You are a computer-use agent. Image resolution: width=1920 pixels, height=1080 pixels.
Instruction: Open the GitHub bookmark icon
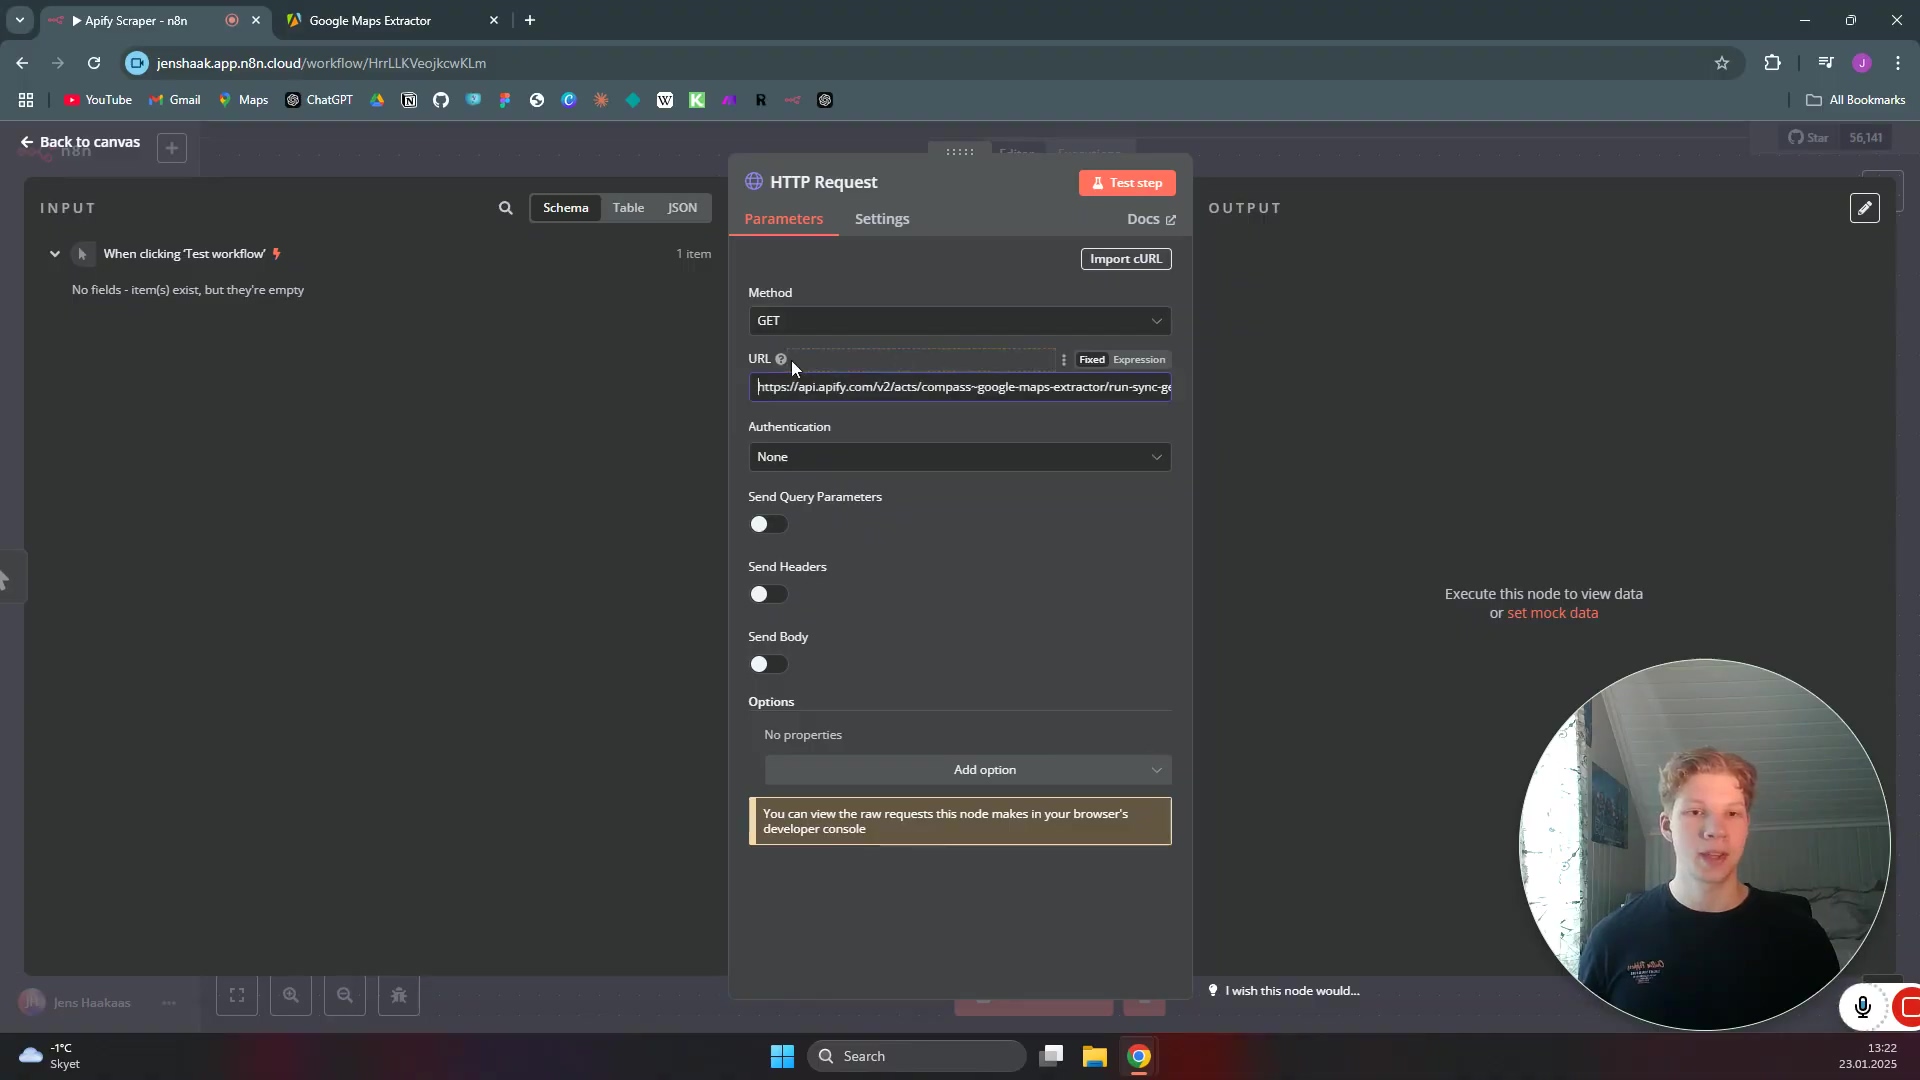click(441, 100)
